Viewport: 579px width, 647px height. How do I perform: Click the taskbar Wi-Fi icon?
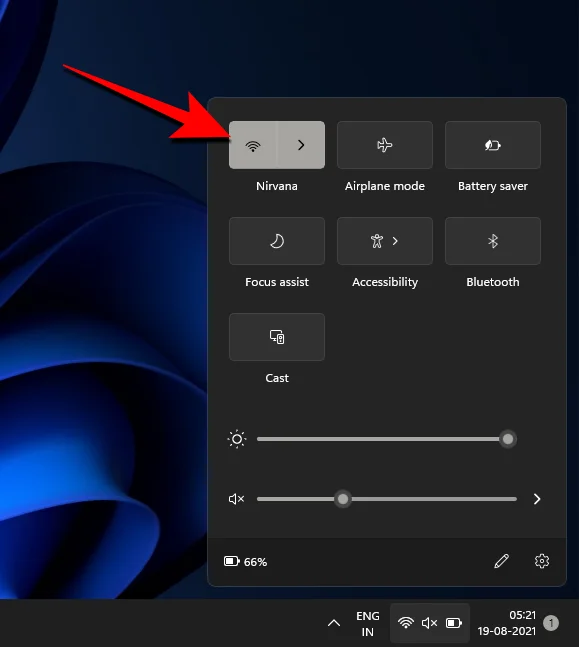[406, 623]
